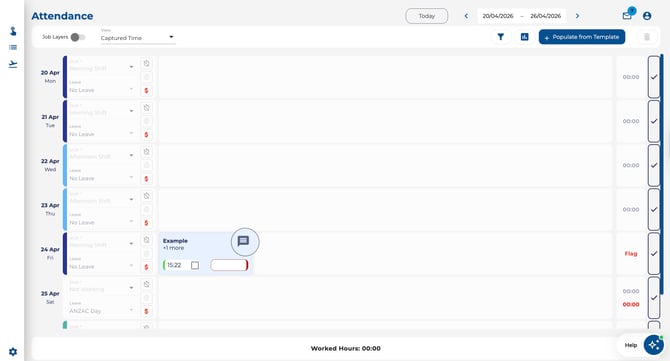Click the Attendance page title
The width and height of the screenshot is (670, 361).
pos(62,16)
